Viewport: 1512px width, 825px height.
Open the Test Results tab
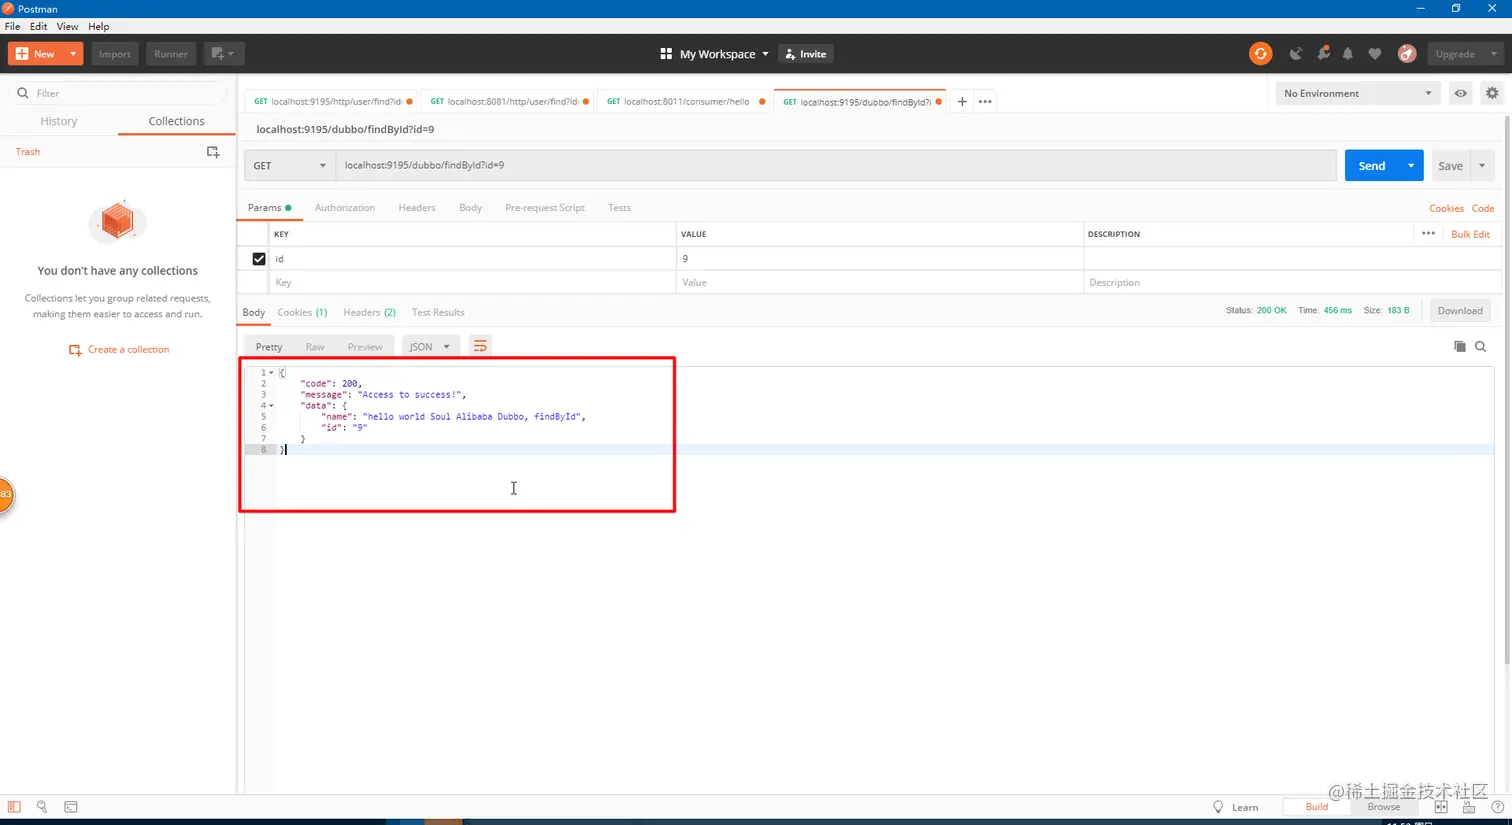pos(438,312)
